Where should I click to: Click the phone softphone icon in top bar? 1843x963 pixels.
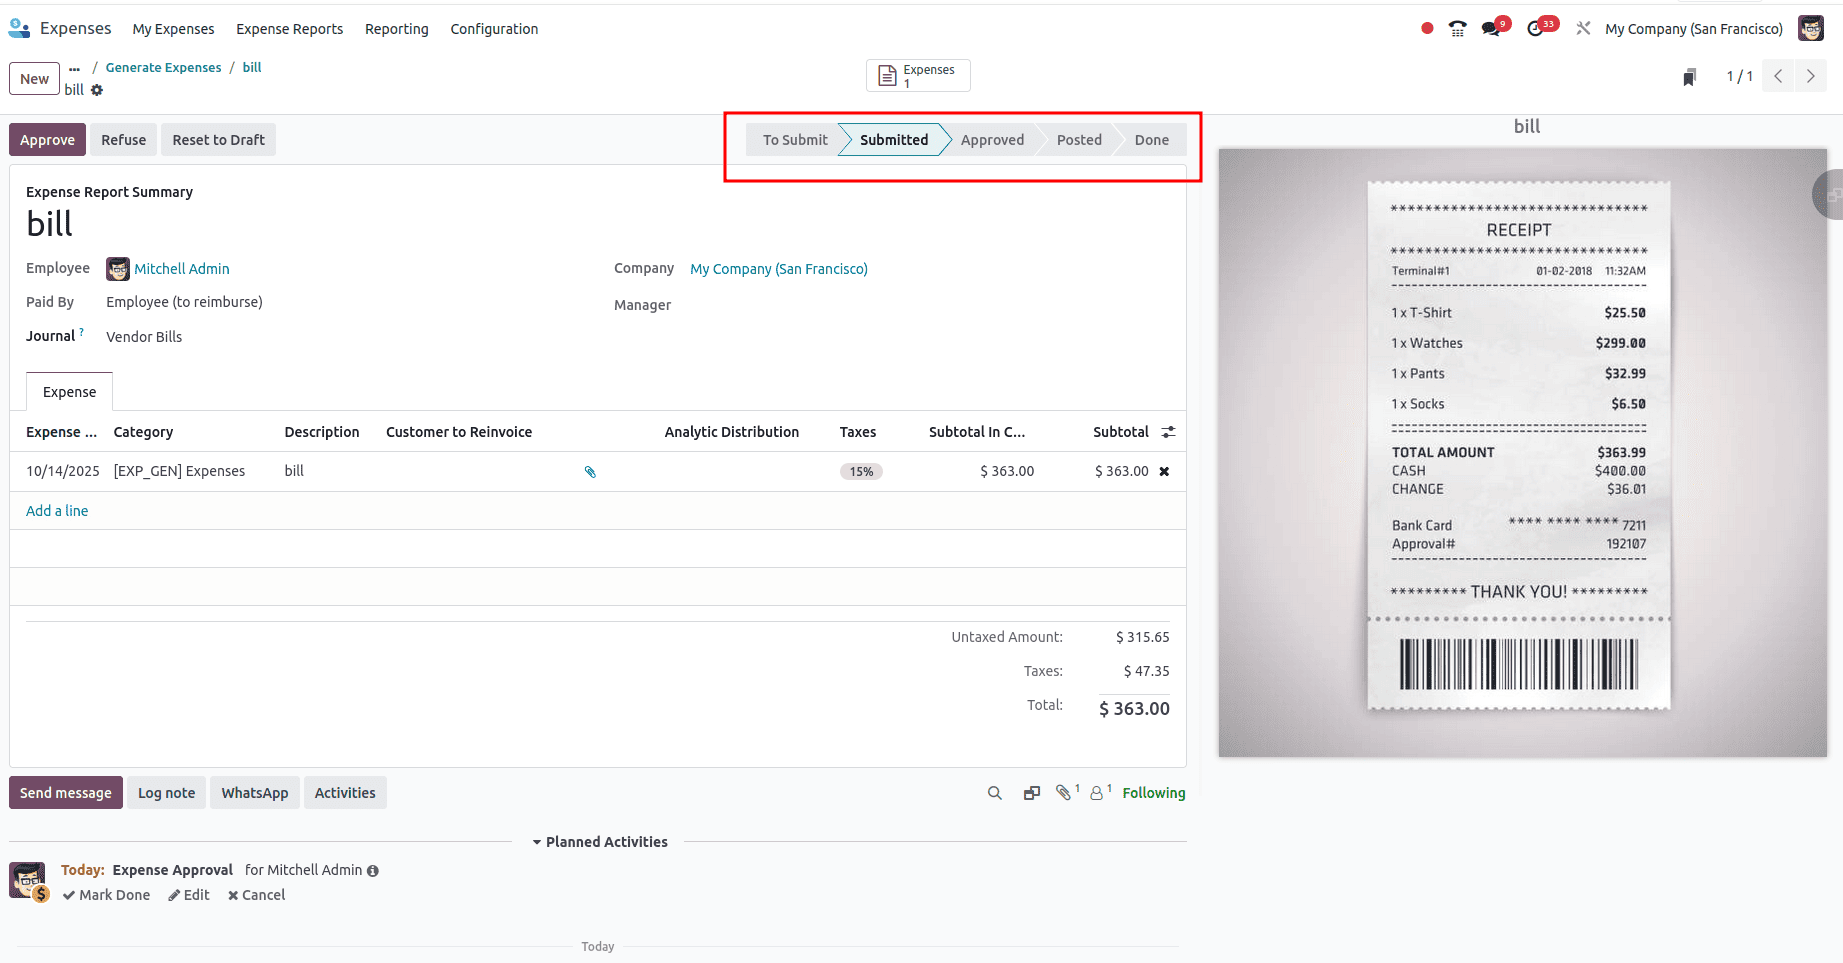(x=1456, y=28)
